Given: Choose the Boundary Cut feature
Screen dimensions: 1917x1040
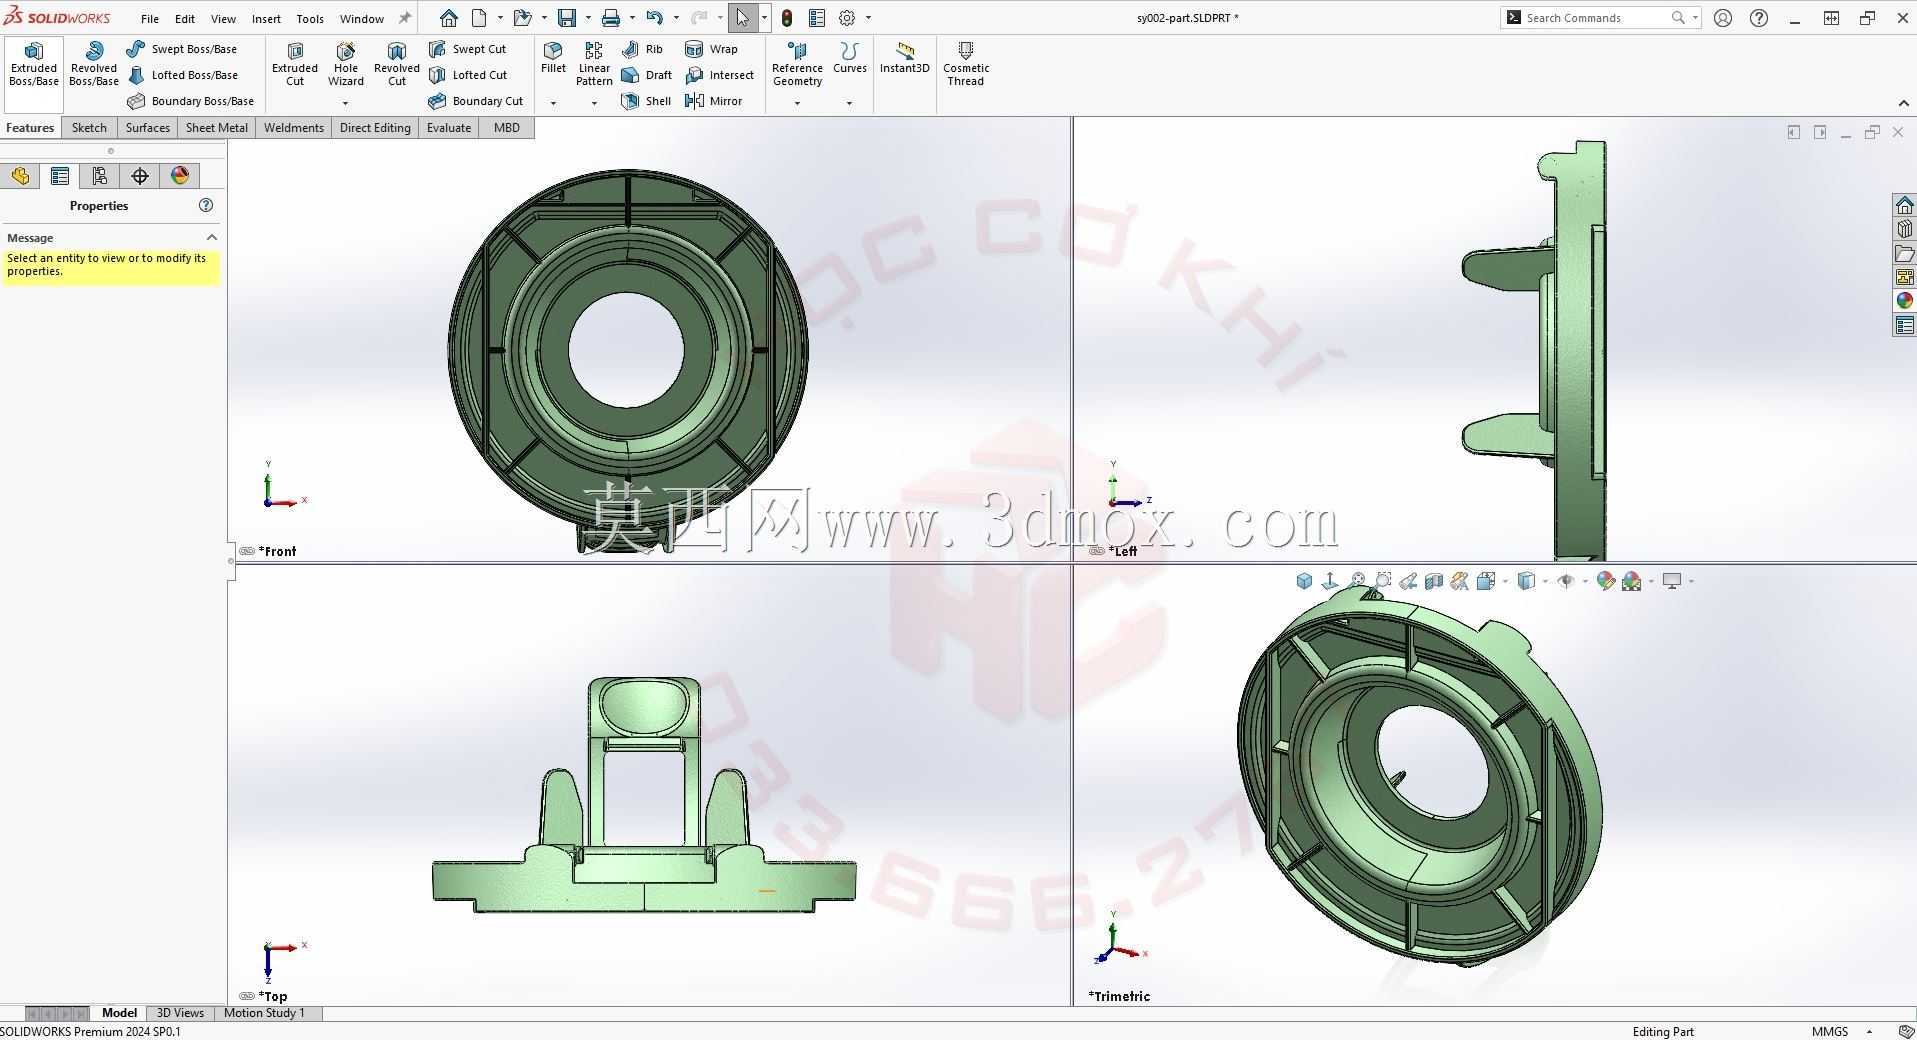Looking at the screenshot, I should point(476,101).
